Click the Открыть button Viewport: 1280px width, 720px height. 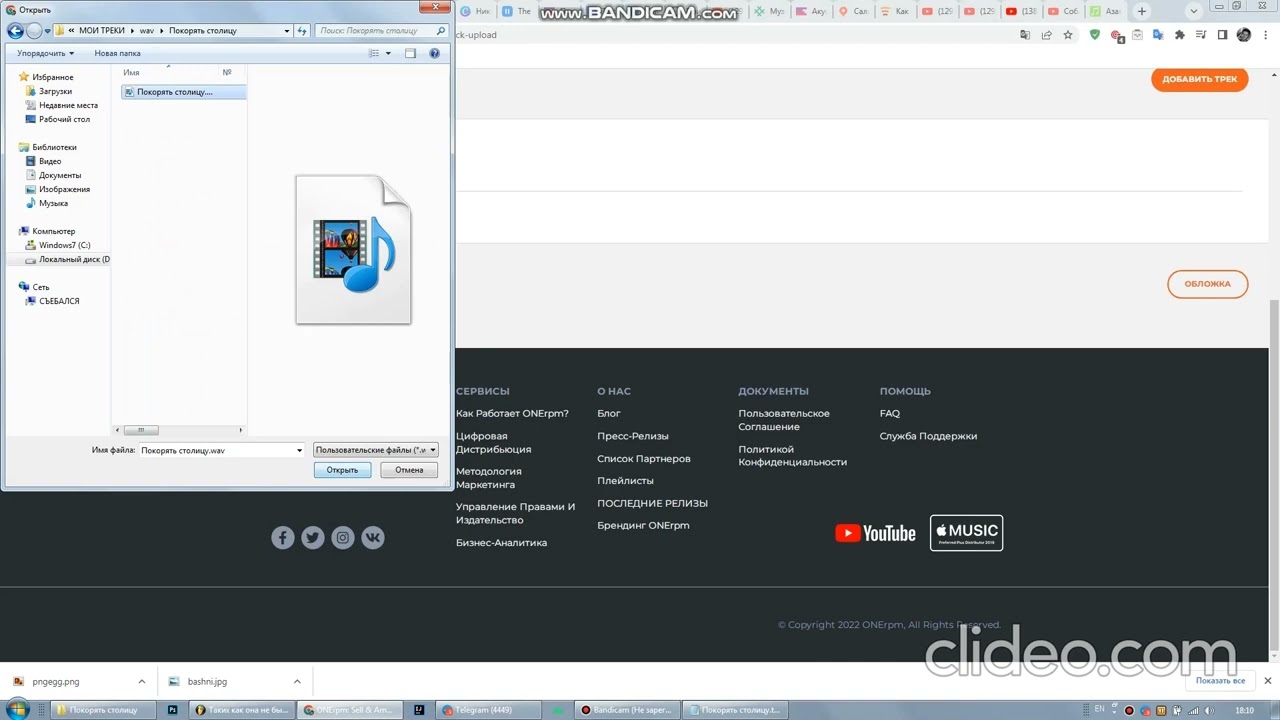click(342, 470)
